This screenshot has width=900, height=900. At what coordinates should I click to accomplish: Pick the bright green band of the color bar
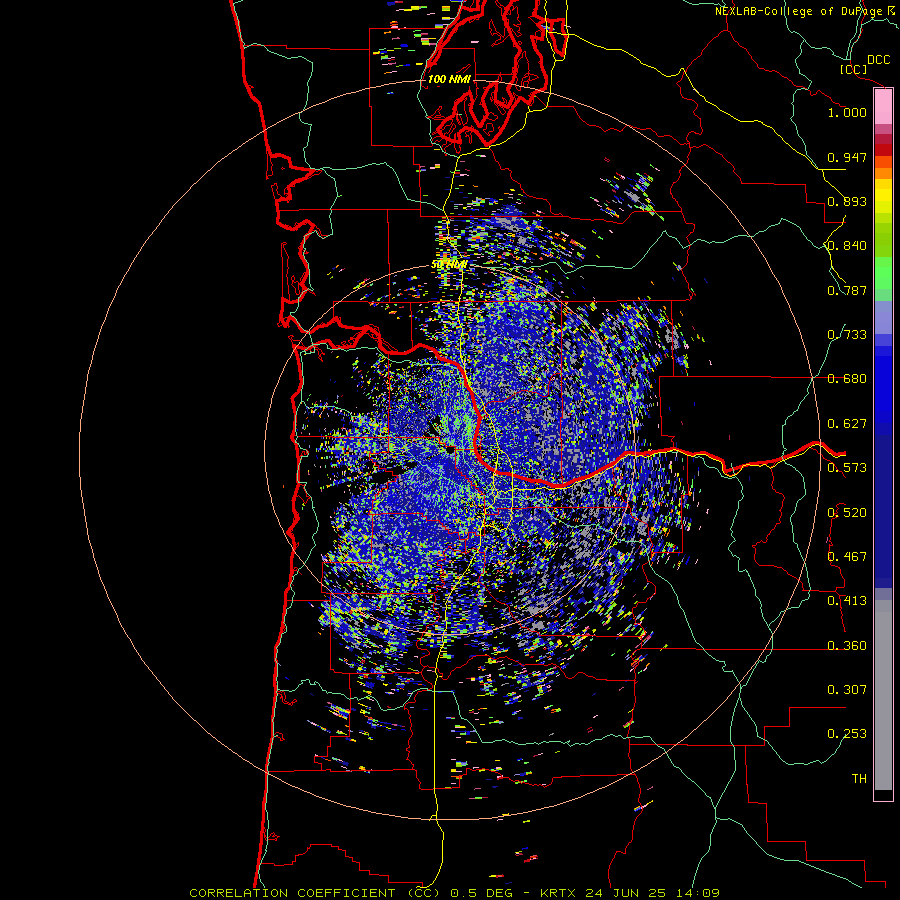(x=883, y=273)
